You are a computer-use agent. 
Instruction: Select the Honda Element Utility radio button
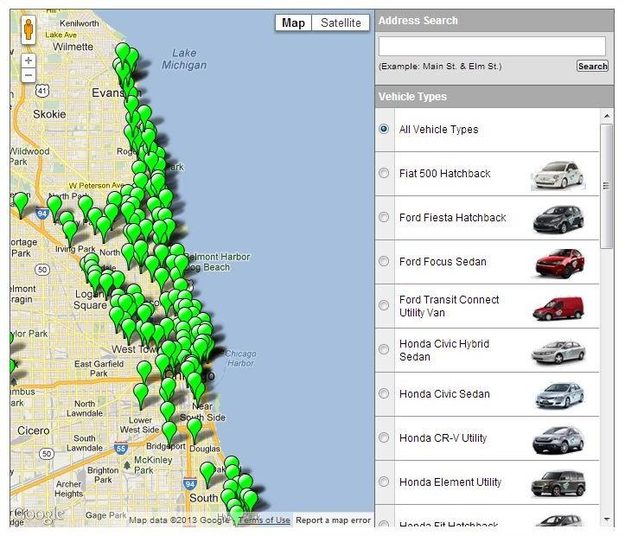click(384, 482)
